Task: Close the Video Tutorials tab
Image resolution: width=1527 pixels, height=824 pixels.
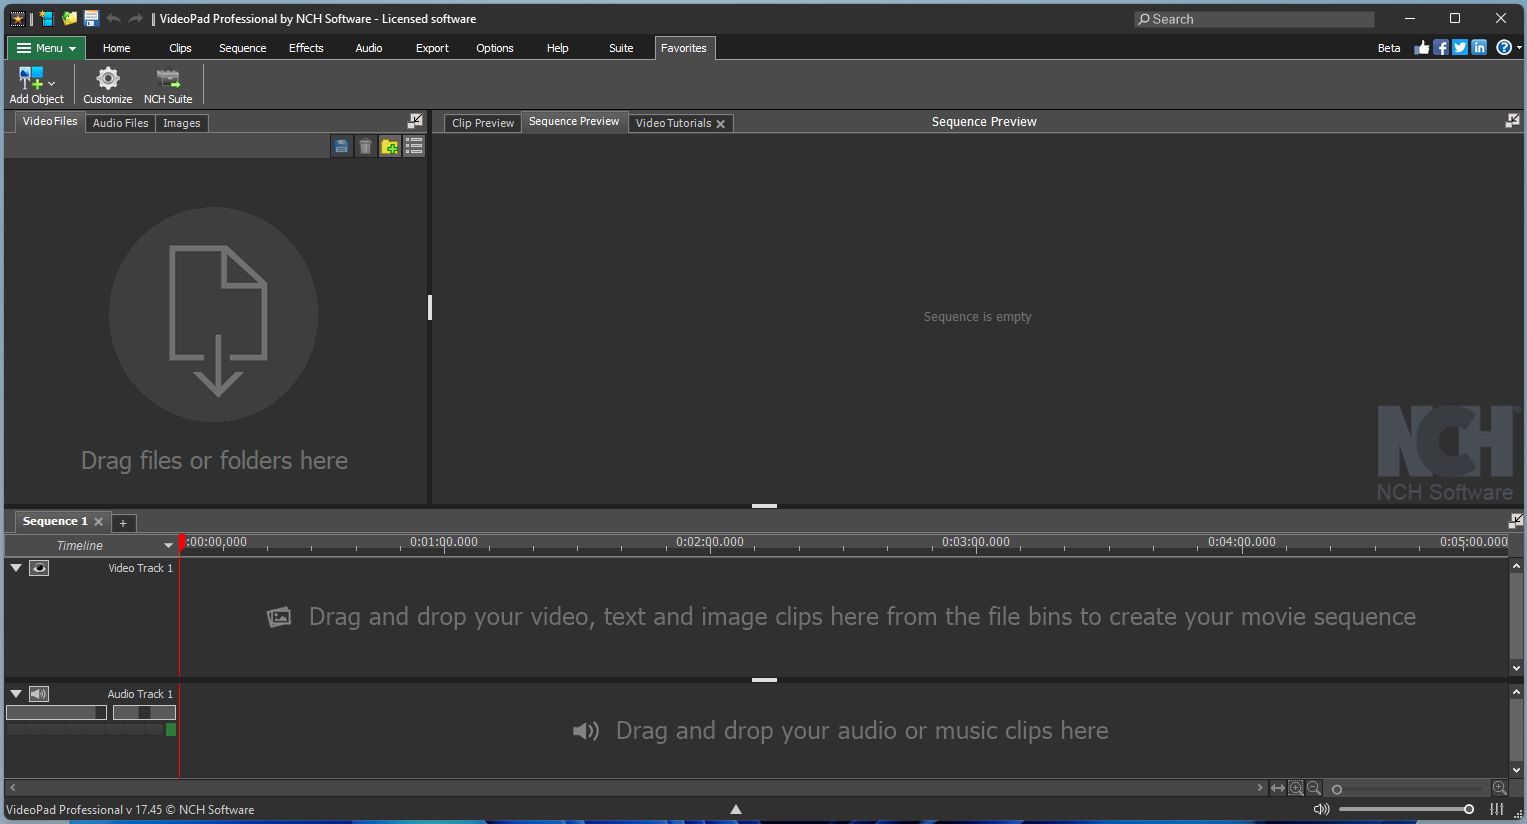Action: coord(720,124)
